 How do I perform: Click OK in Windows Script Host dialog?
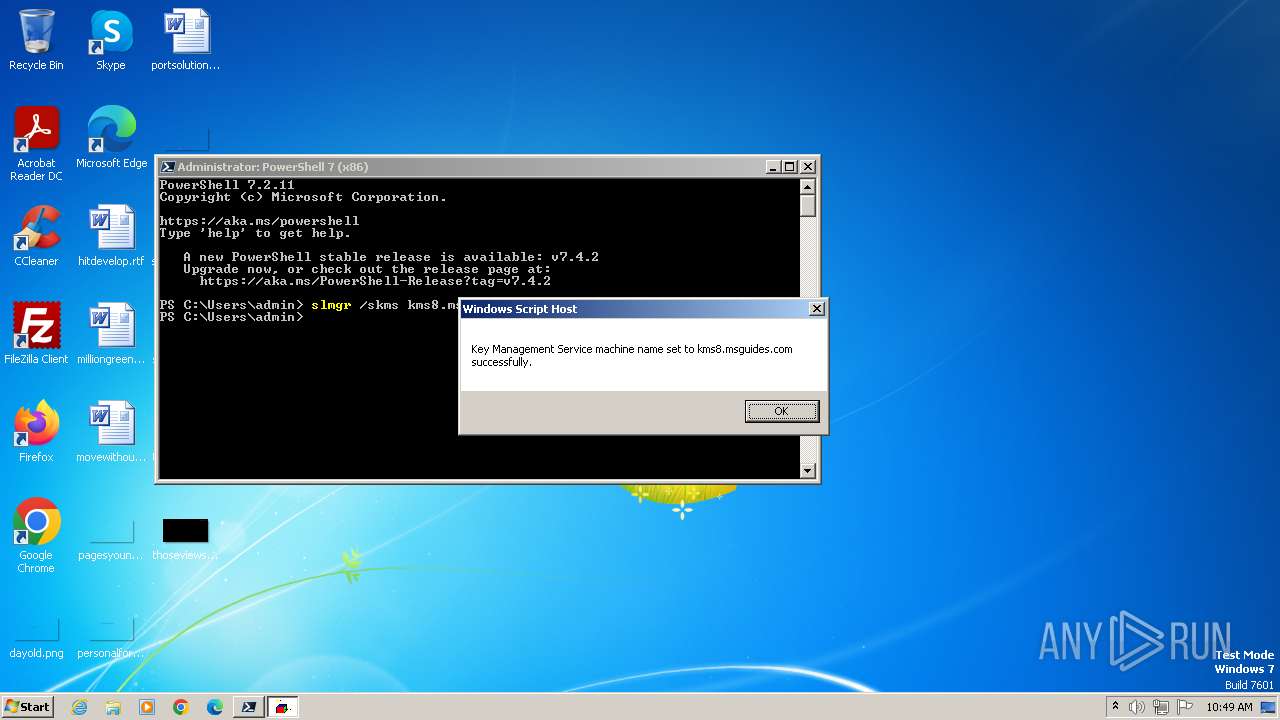(781, 411)
